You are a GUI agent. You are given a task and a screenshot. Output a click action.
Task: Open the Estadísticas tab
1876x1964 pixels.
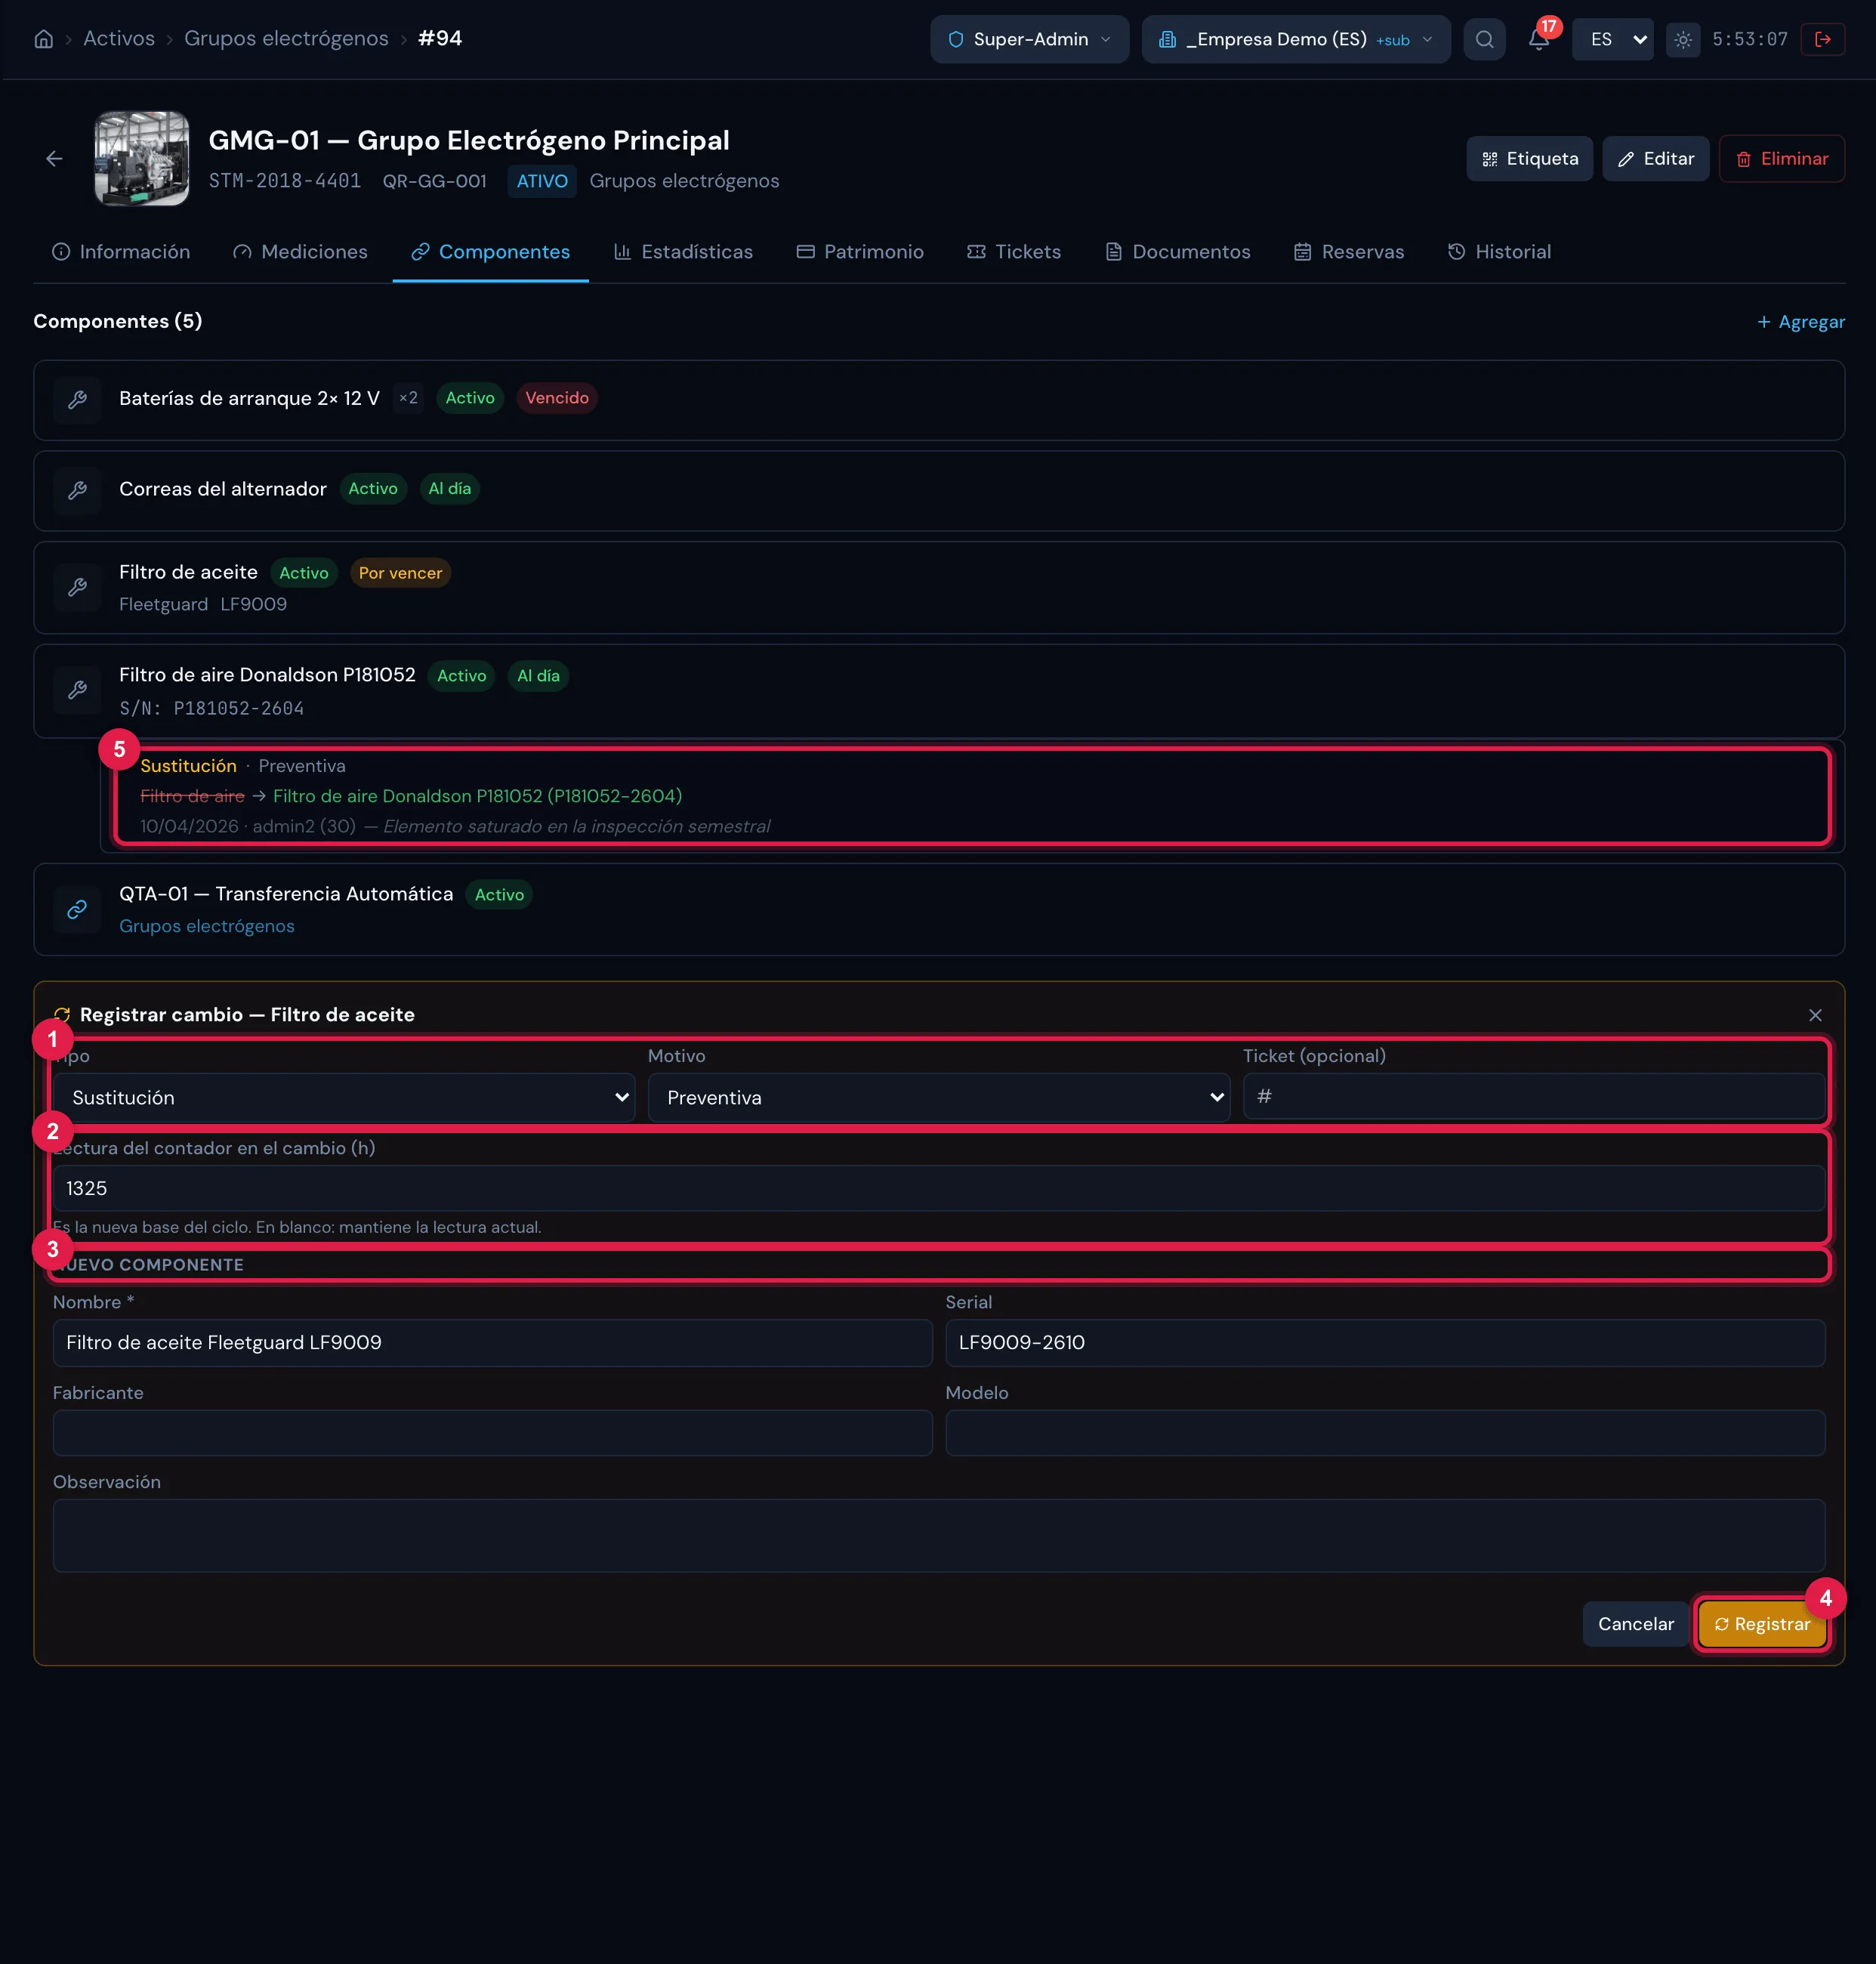(x=683, y=252)
